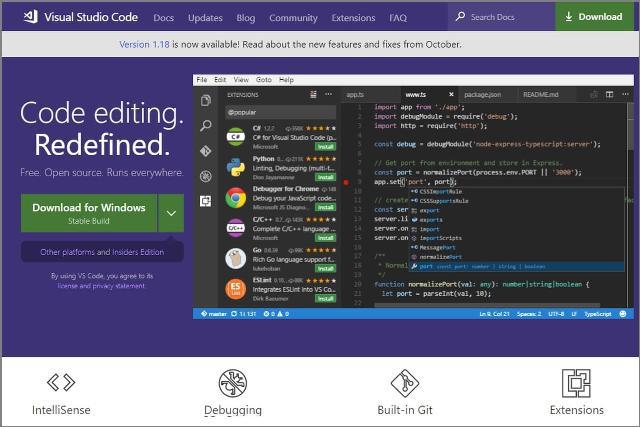Screen dimensions: 640x427
Task: Click the split editor icon
Action: (609, 95)
